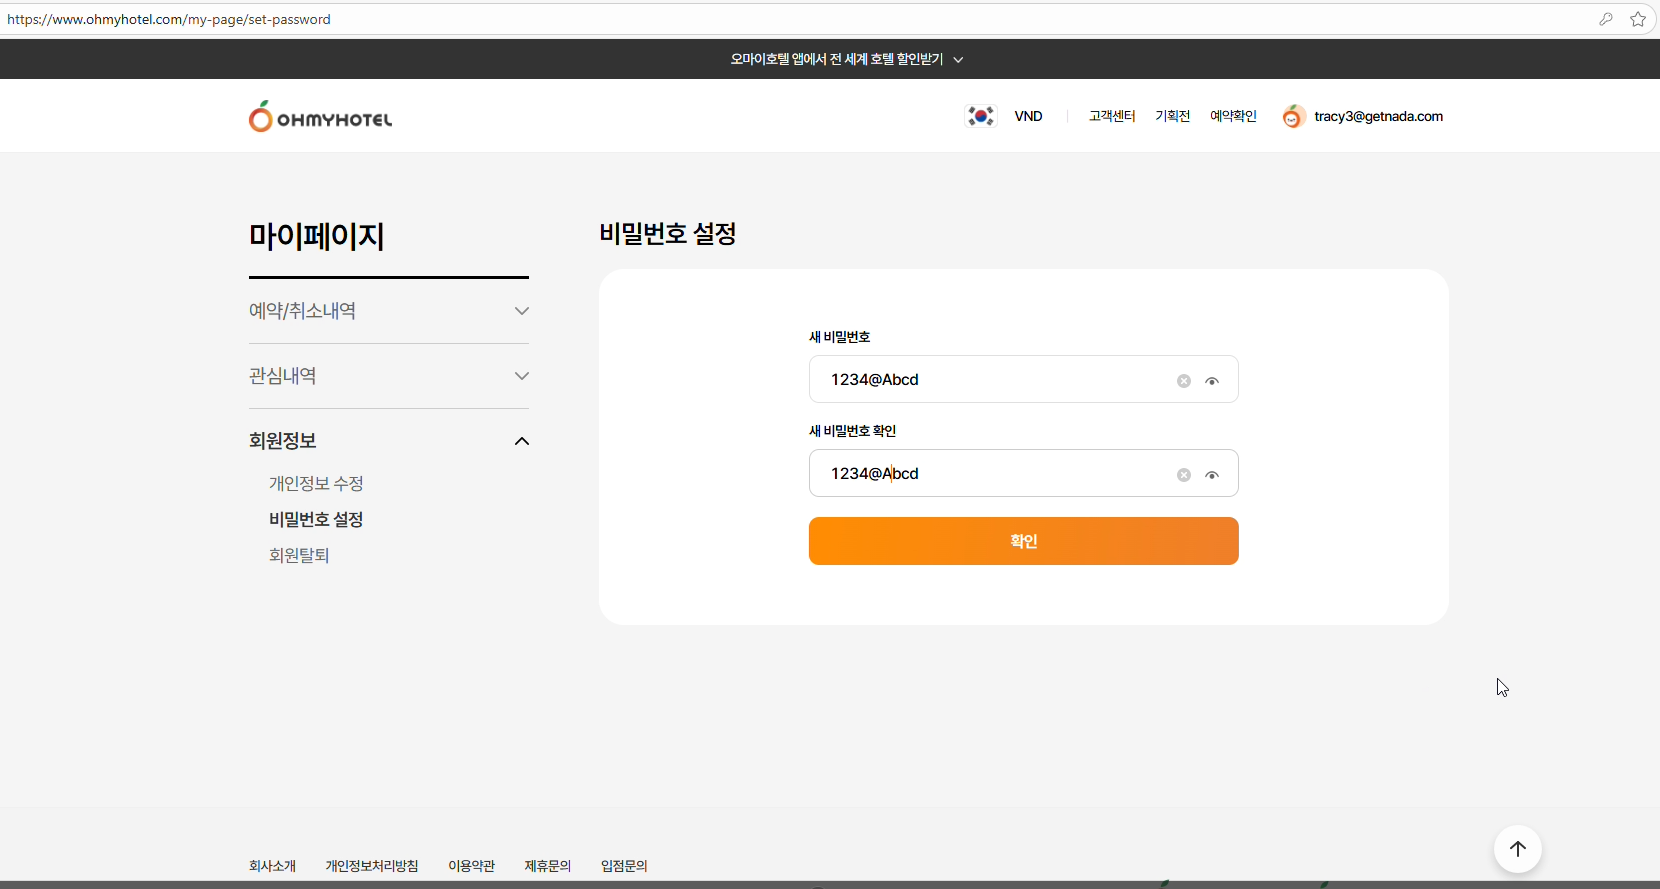Select 회원탈퇴 in sidebar menu

click(299, 556)
